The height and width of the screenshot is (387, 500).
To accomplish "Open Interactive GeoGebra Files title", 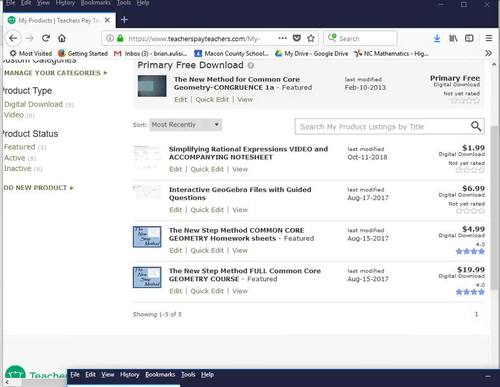I will pyautogui.click(x=240, y=194).
